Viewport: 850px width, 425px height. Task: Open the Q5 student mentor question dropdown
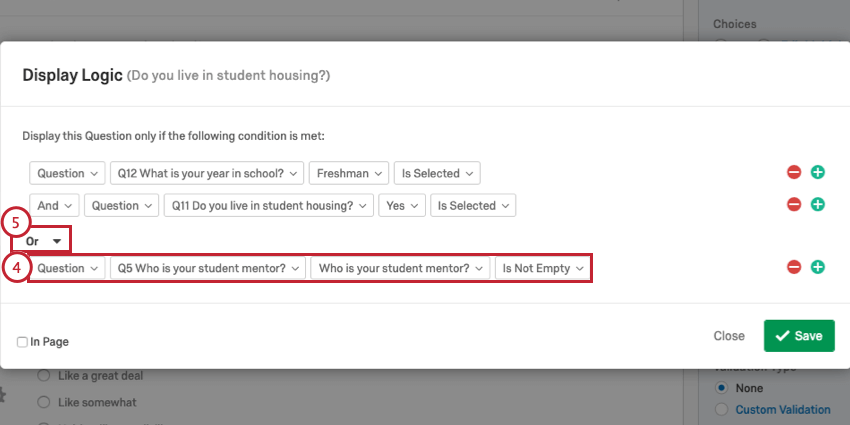(x=208, y=268)
